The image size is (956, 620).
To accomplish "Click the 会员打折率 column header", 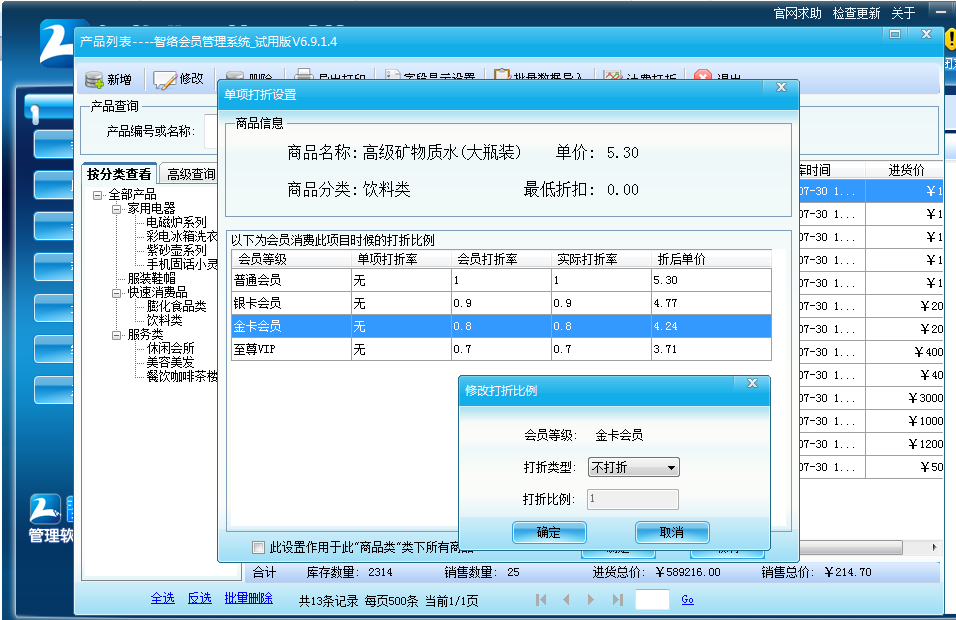I will [502, 259].
